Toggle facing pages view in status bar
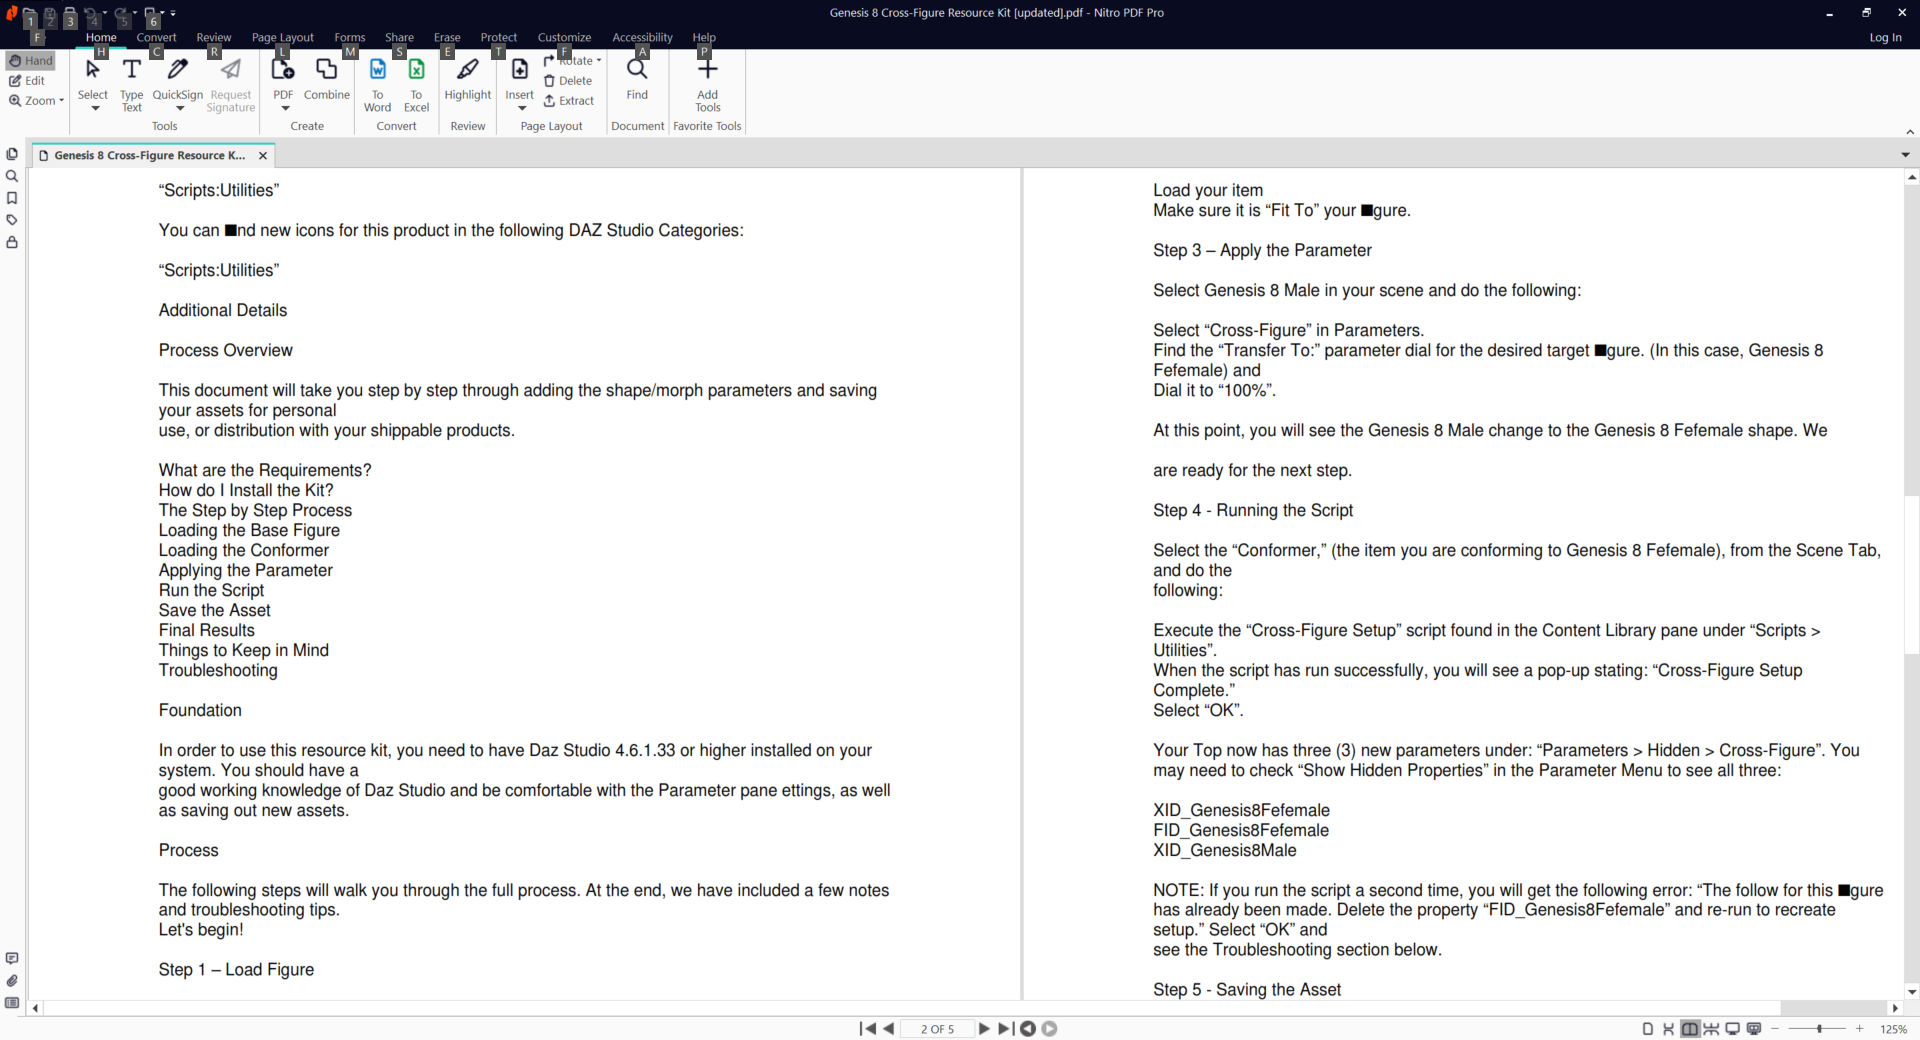1920x1040 pixels. click(1690, 1029)
